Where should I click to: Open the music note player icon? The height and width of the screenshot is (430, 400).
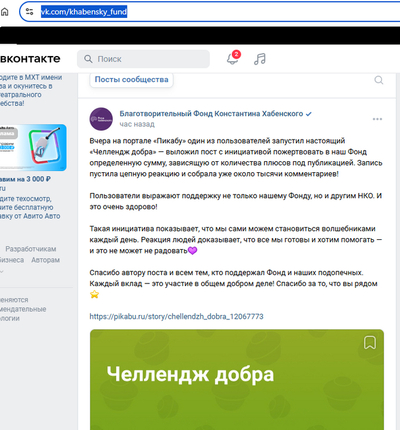point(260,59)
